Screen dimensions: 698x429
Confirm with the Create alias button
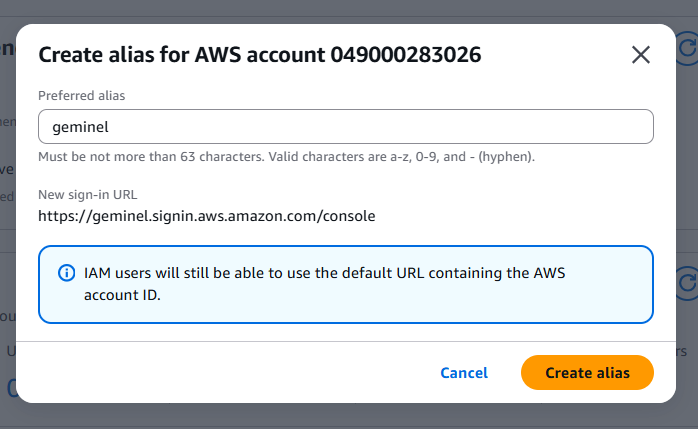pos(587,372)
